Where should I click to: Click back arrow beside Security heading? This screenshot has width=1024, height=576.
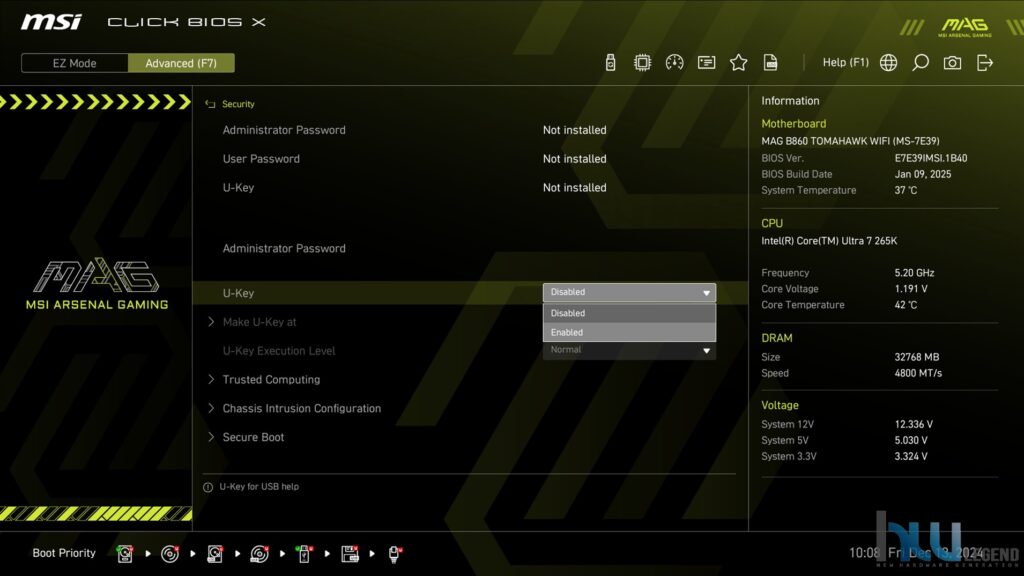(210, 104)
